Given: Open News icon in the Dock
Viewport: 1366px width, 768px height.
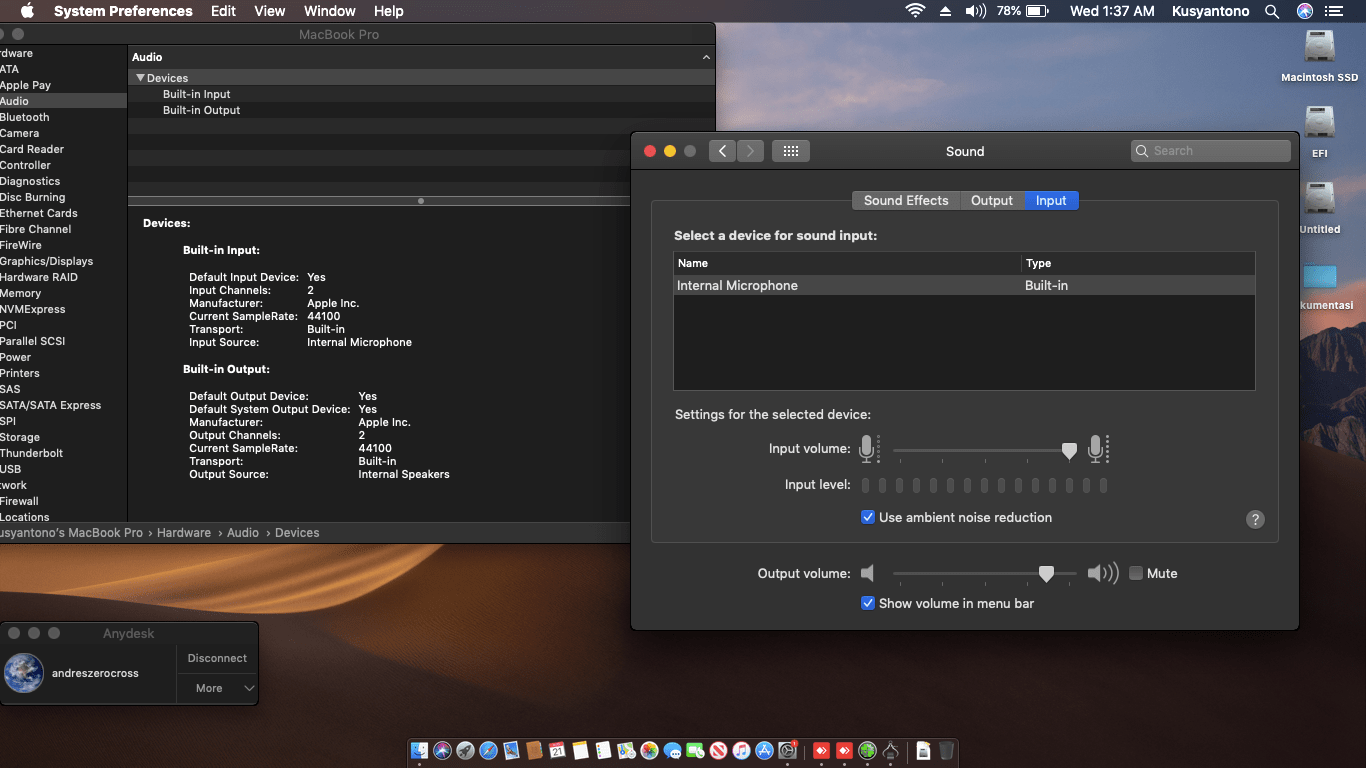Looking at the screenshot, I should pyautogui.click(x=719, y=750).
